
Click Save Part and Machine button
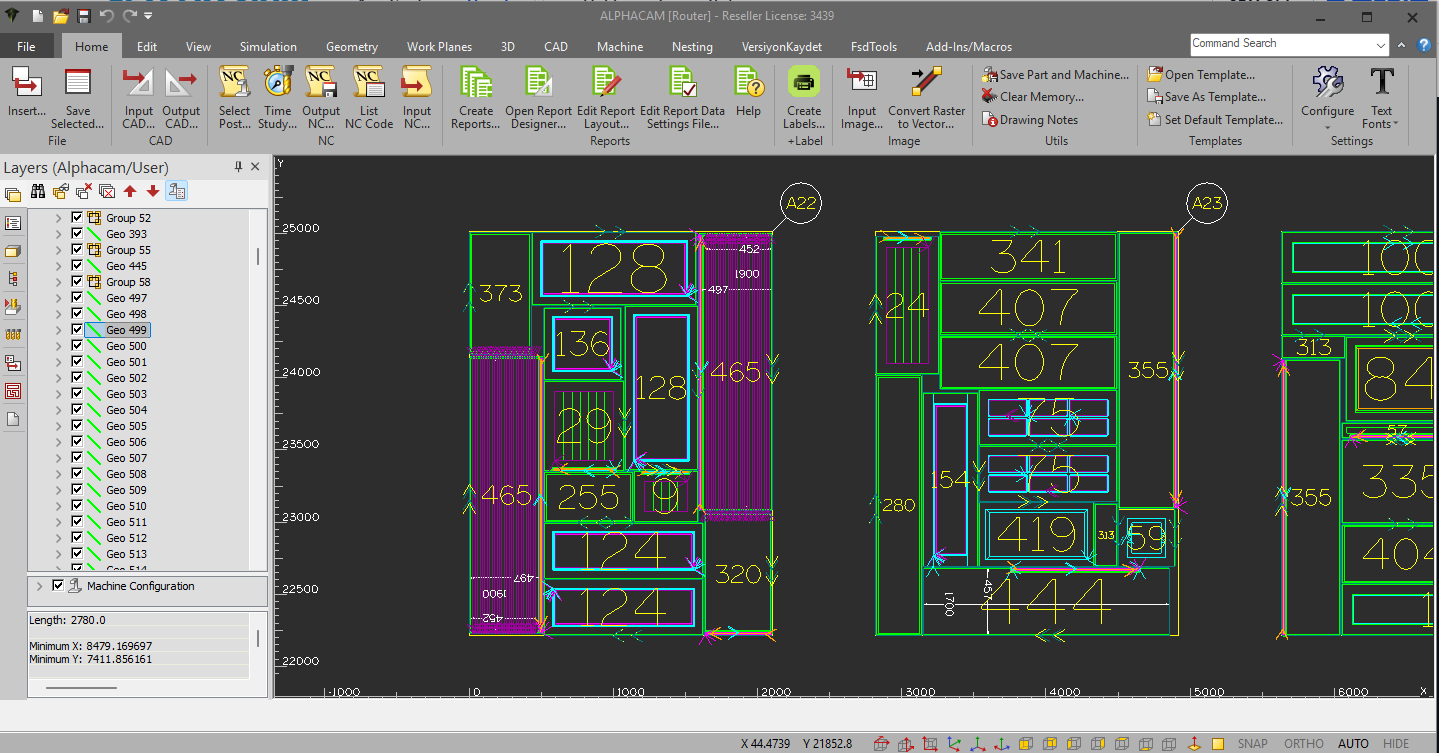[x=1055, y=75]
